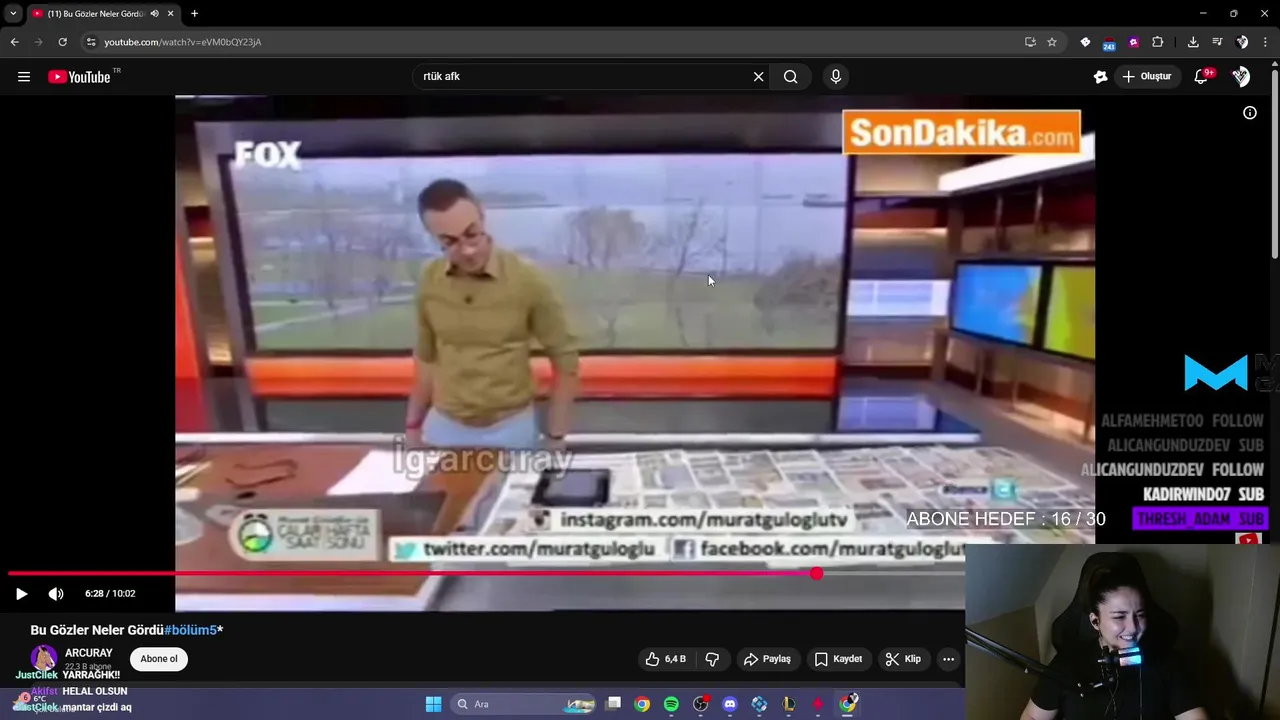Click the taskbar Ara search box
The image size is (1280, 720).
coord(523,704)
